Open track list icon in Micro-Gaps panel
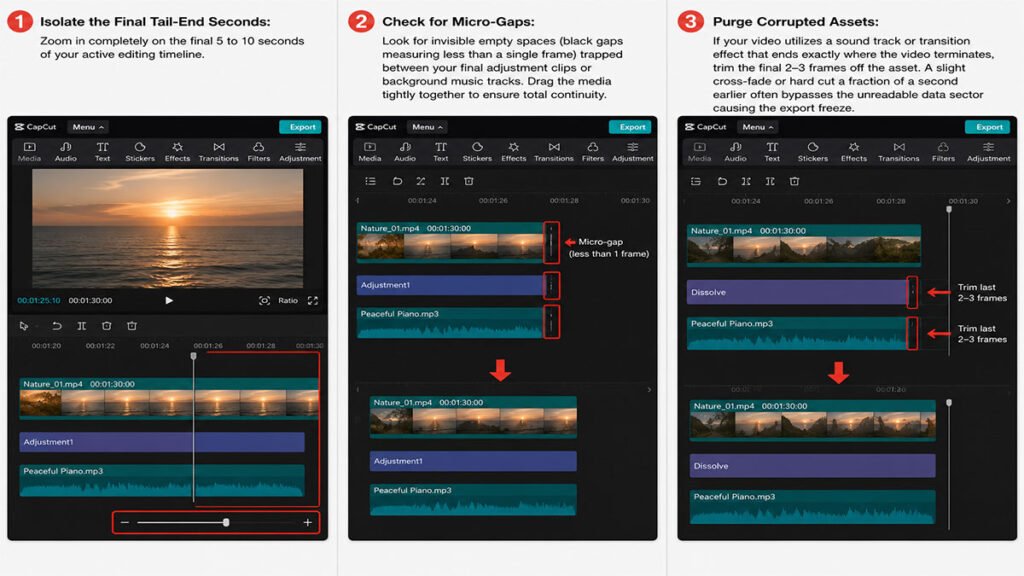Viewport: 1024px width, 576px height. tap(370, 181)
